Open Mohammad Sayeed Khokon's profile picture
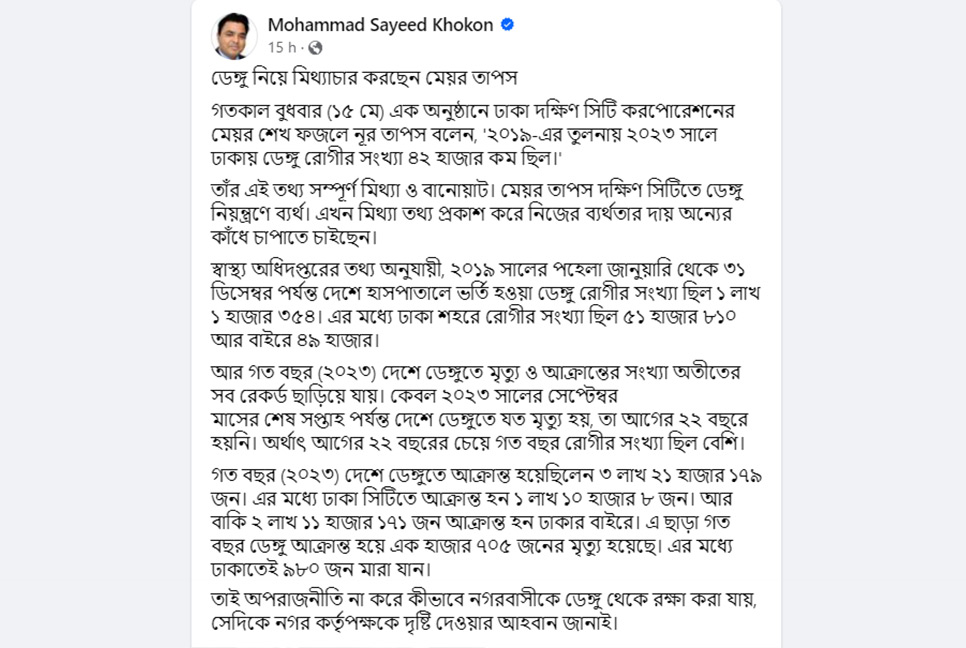Viewport: 966px width, 648px height. point(233,36)
